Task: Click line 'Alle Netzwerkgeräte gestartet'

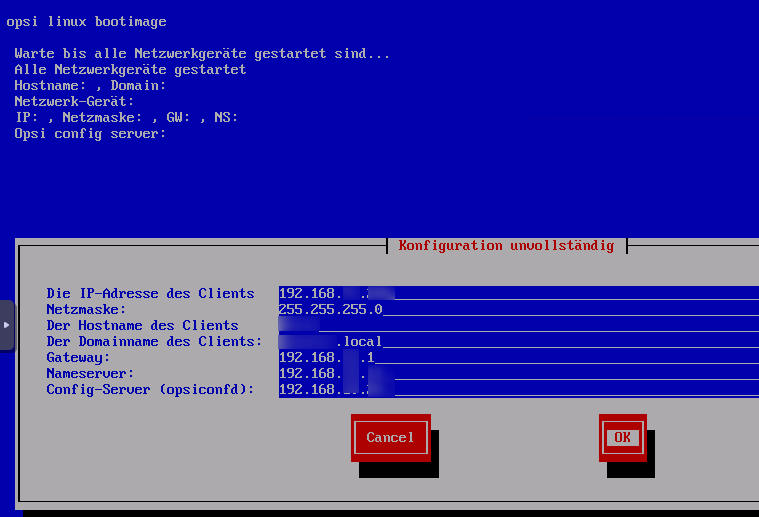Action: click(x=130, y=69)
